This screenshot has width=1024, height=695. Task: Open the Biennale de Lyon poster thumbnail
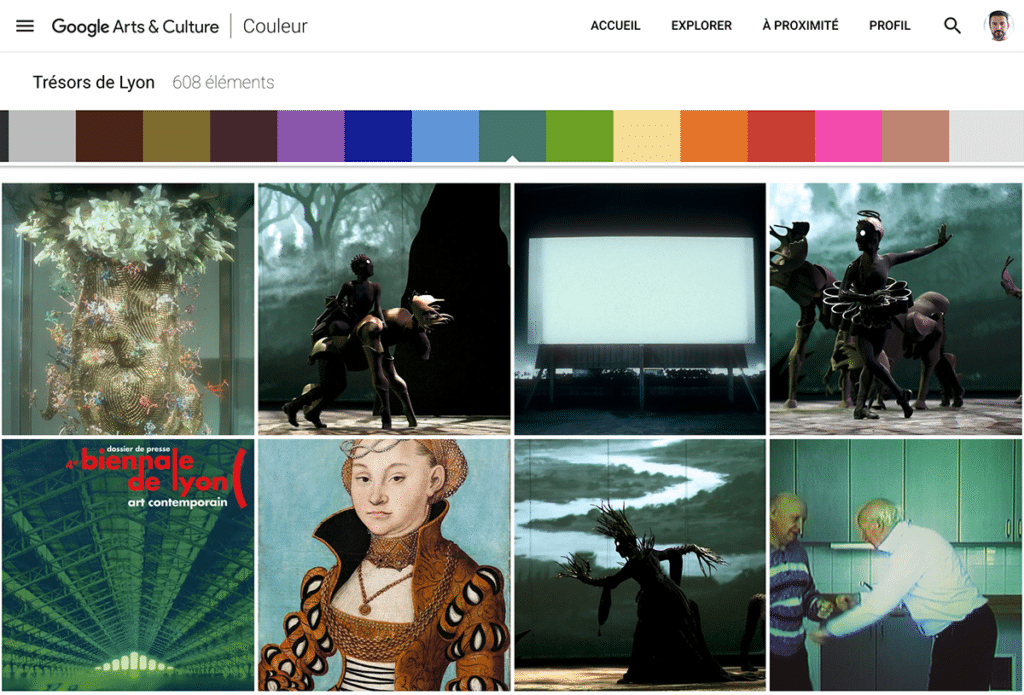click(x=128, y=565)
